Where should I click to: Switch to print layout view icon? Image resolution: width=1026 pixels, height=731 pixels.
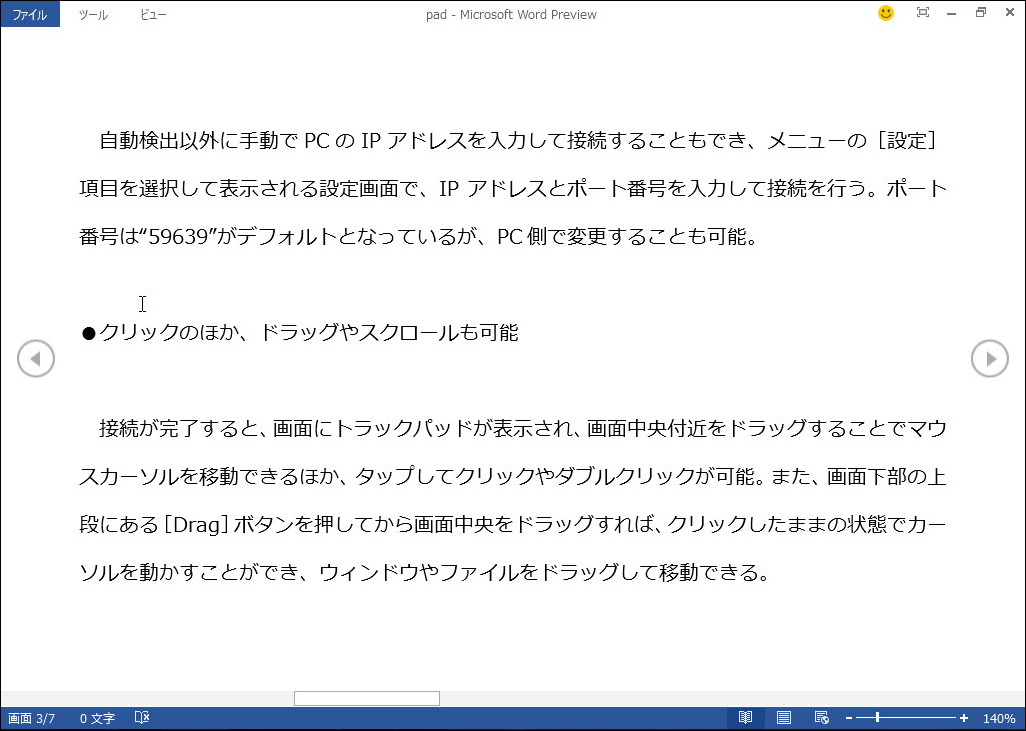(x=783, y=717)
